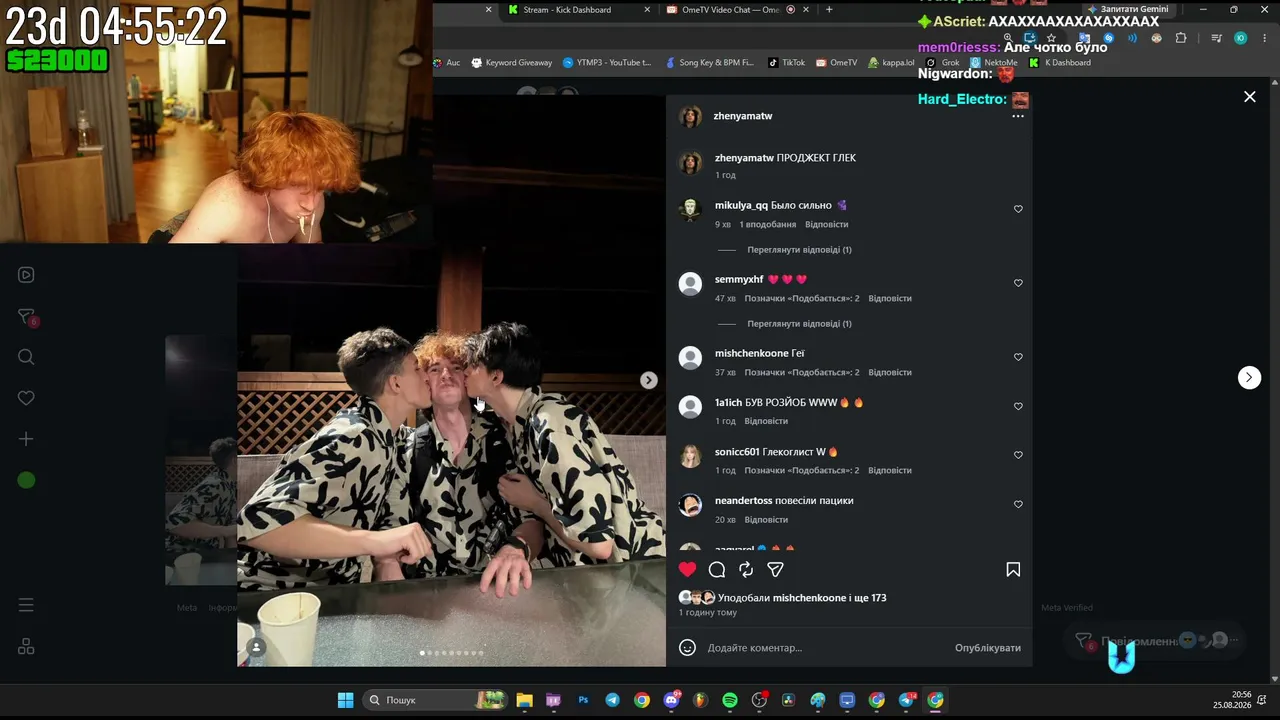Save the post with the bookmark icon
The image size is (1280, 720).
(x=1013, y=569)
